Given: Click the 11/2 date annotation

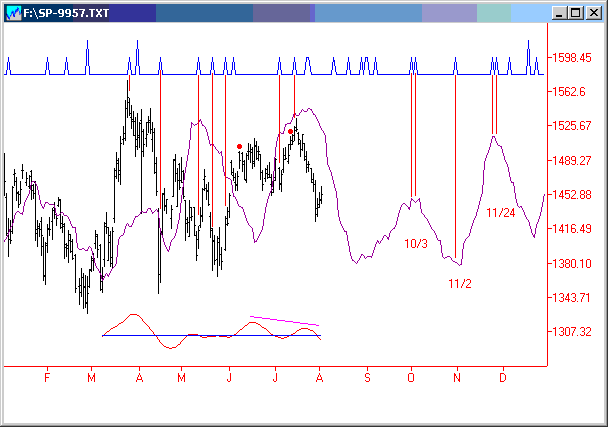Looking at the screenshot, I should [x=460, y=284].
